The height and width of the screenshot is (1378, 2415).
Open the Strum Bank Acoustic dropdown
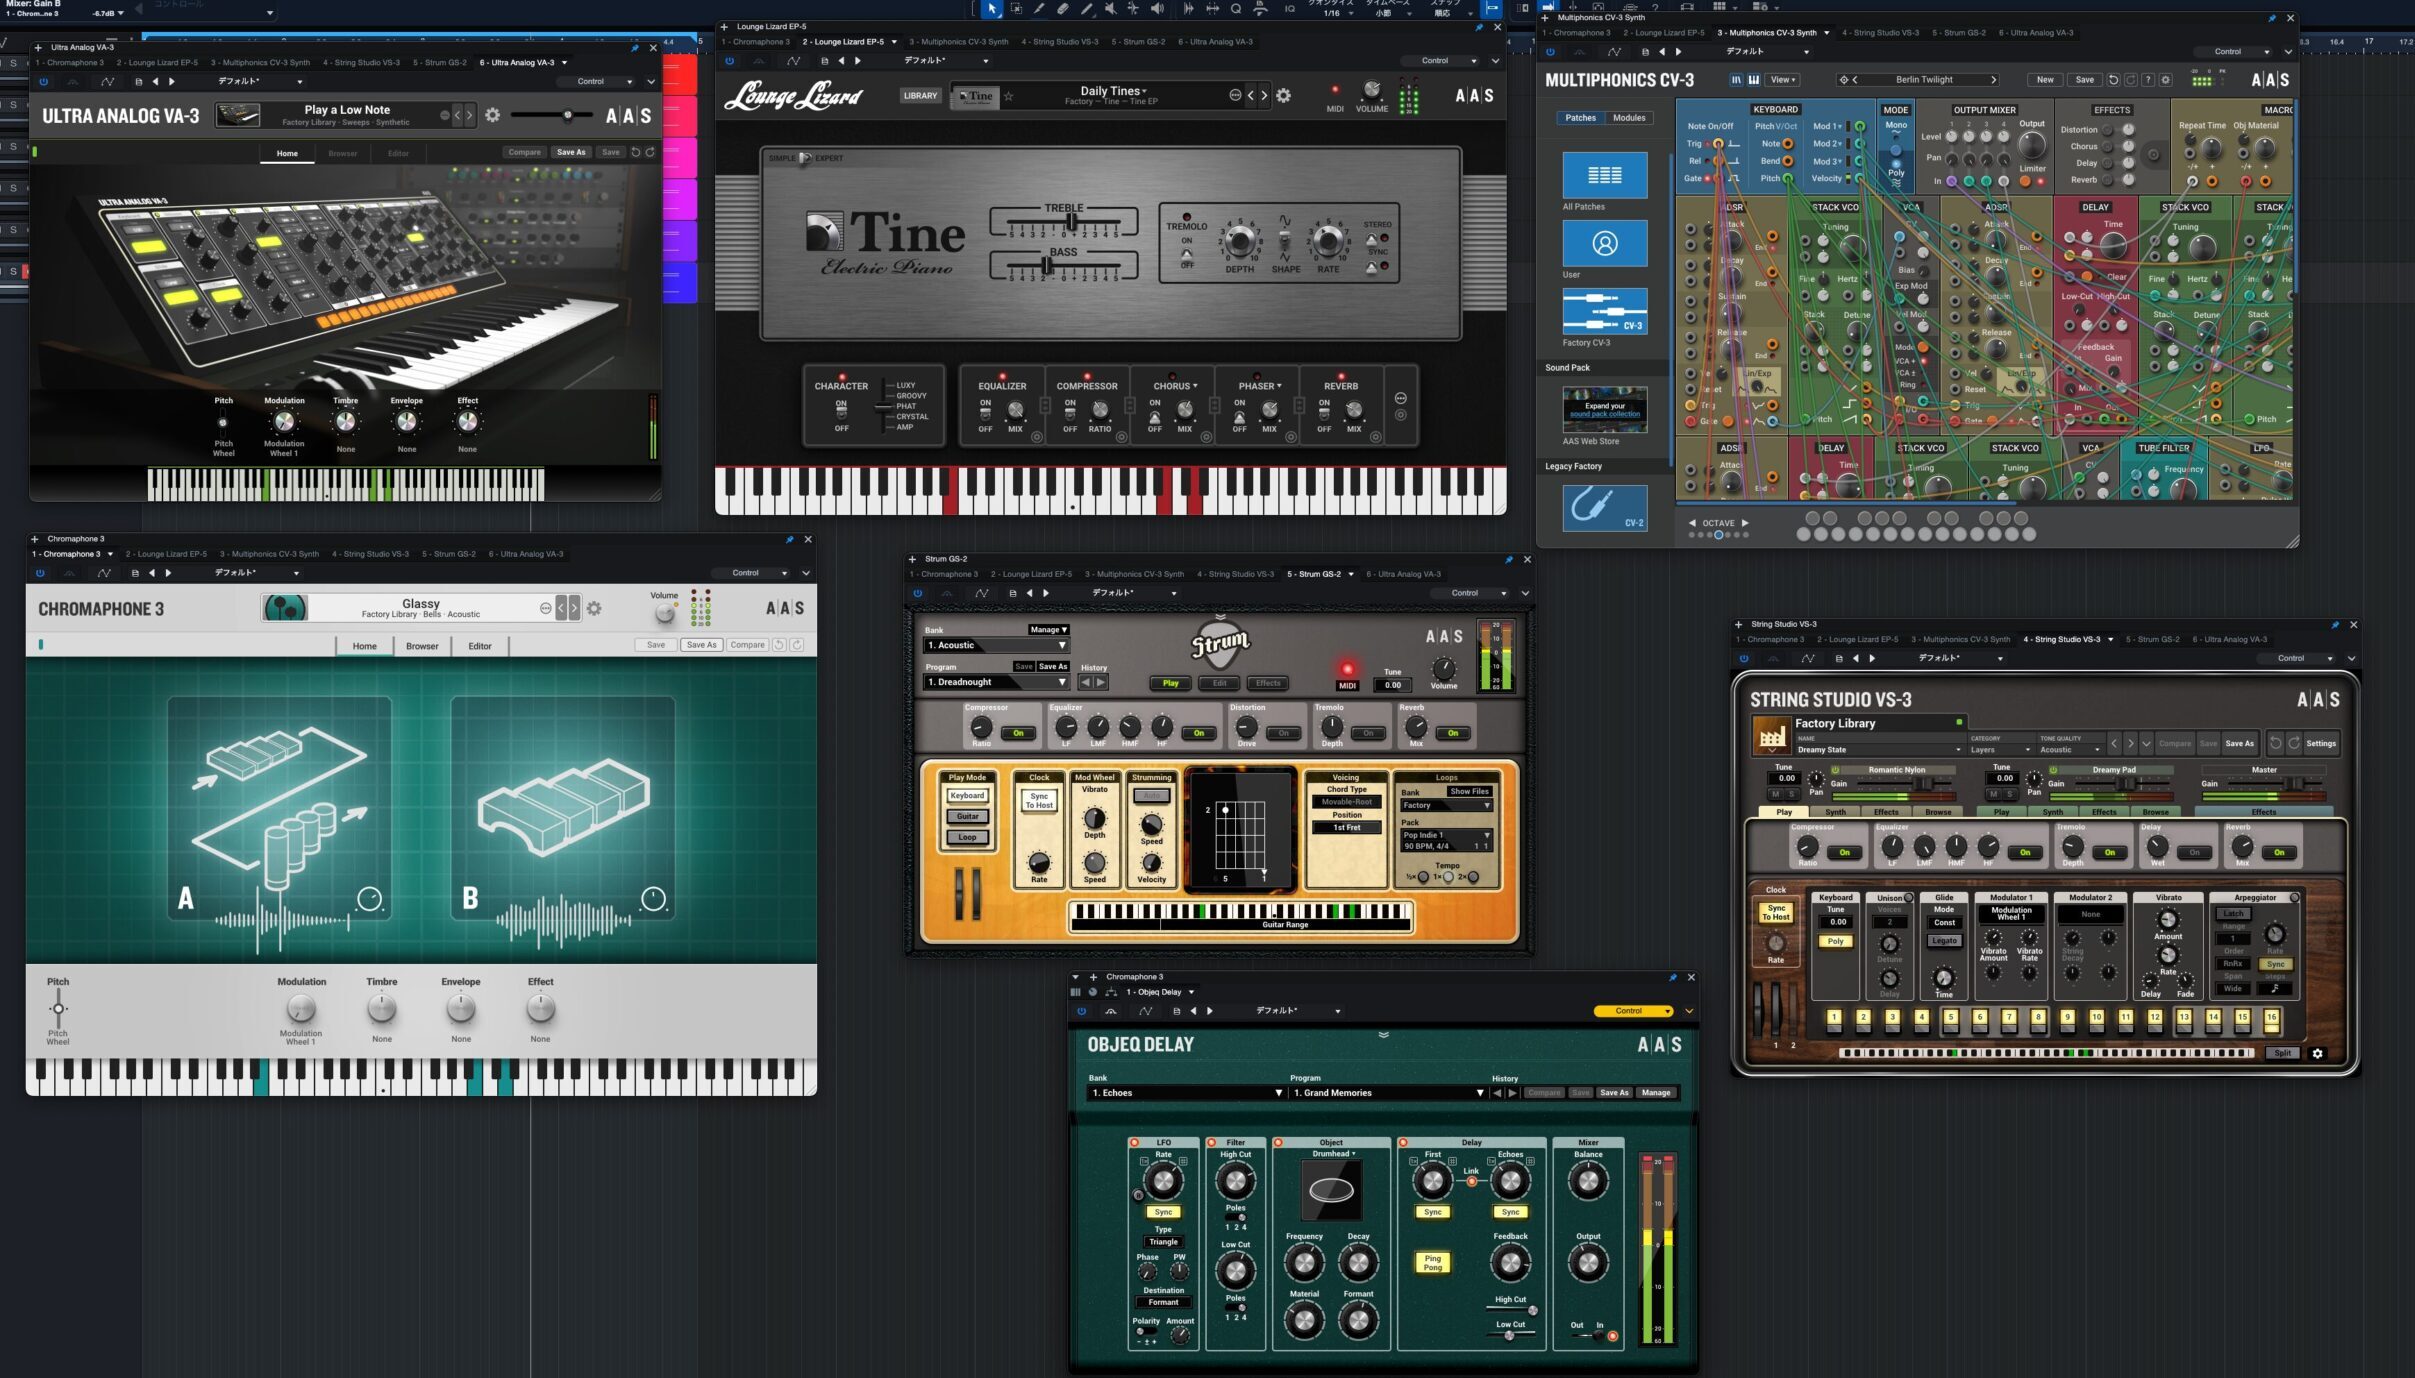(996, 645)
